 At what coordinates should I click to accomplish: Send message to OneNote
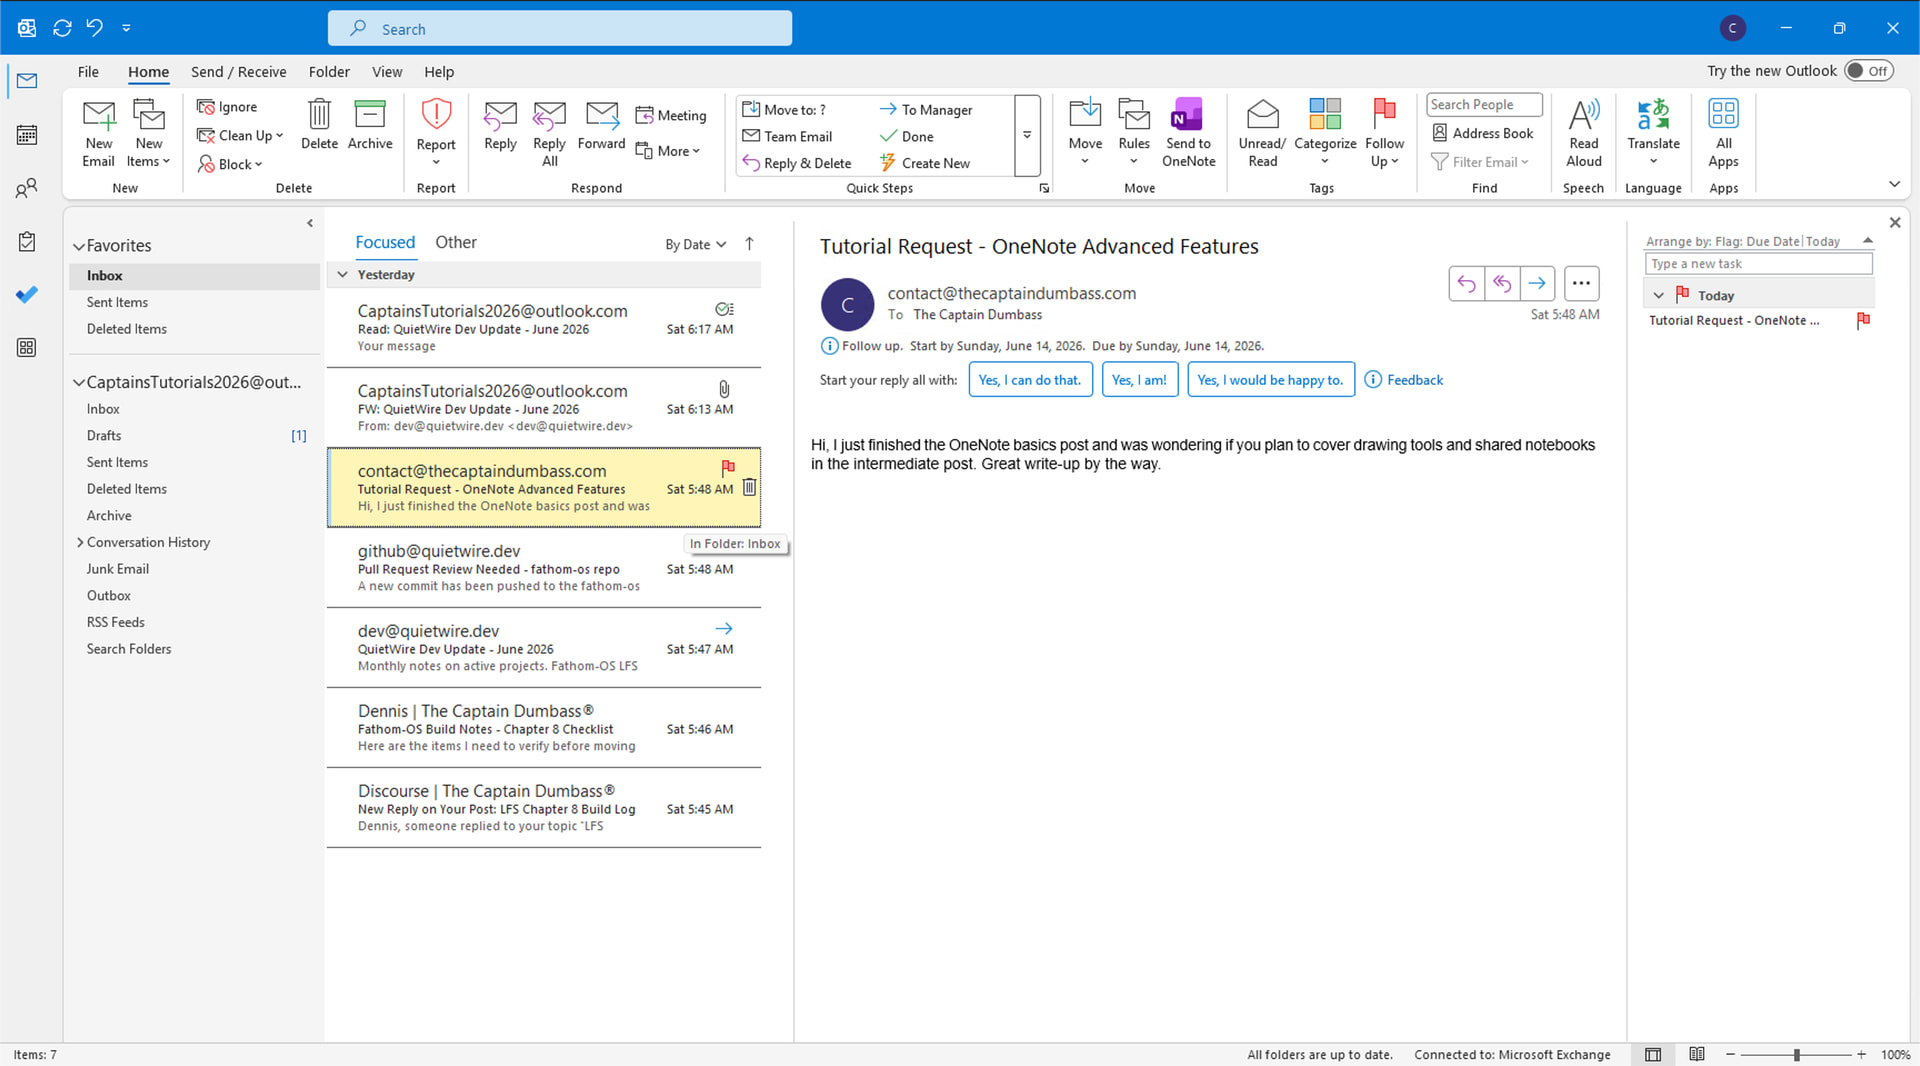tap(1188, 133)
